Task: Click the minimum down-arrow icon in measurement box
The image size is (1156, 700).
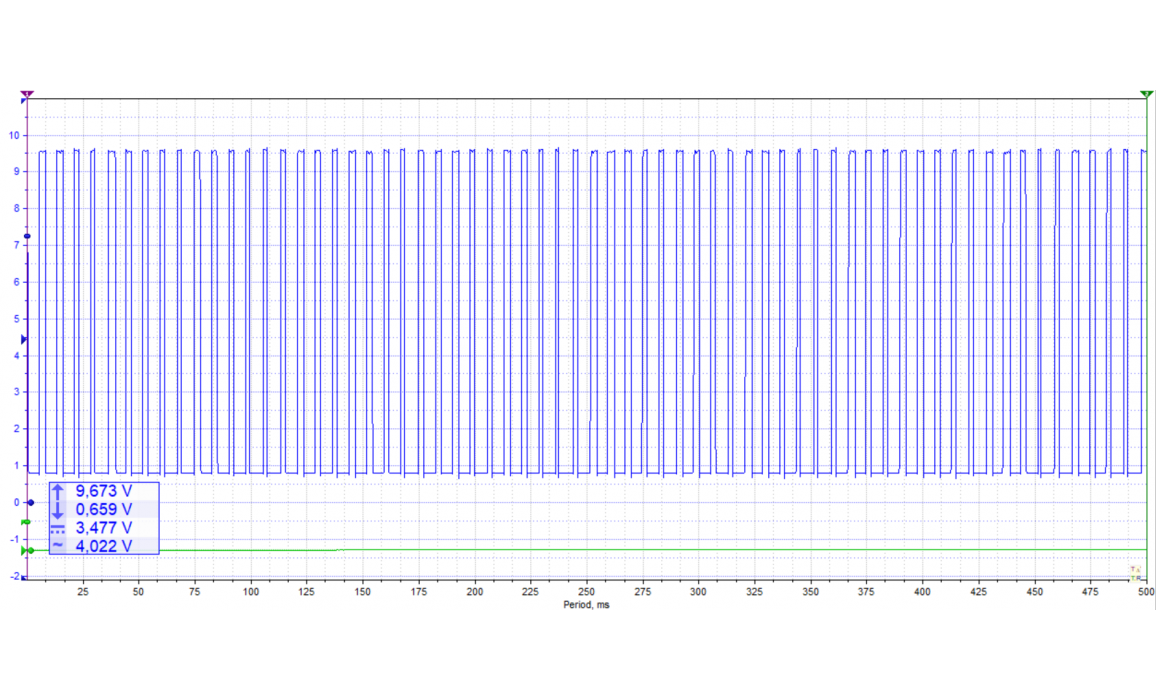Action: (x=57, y=509)
